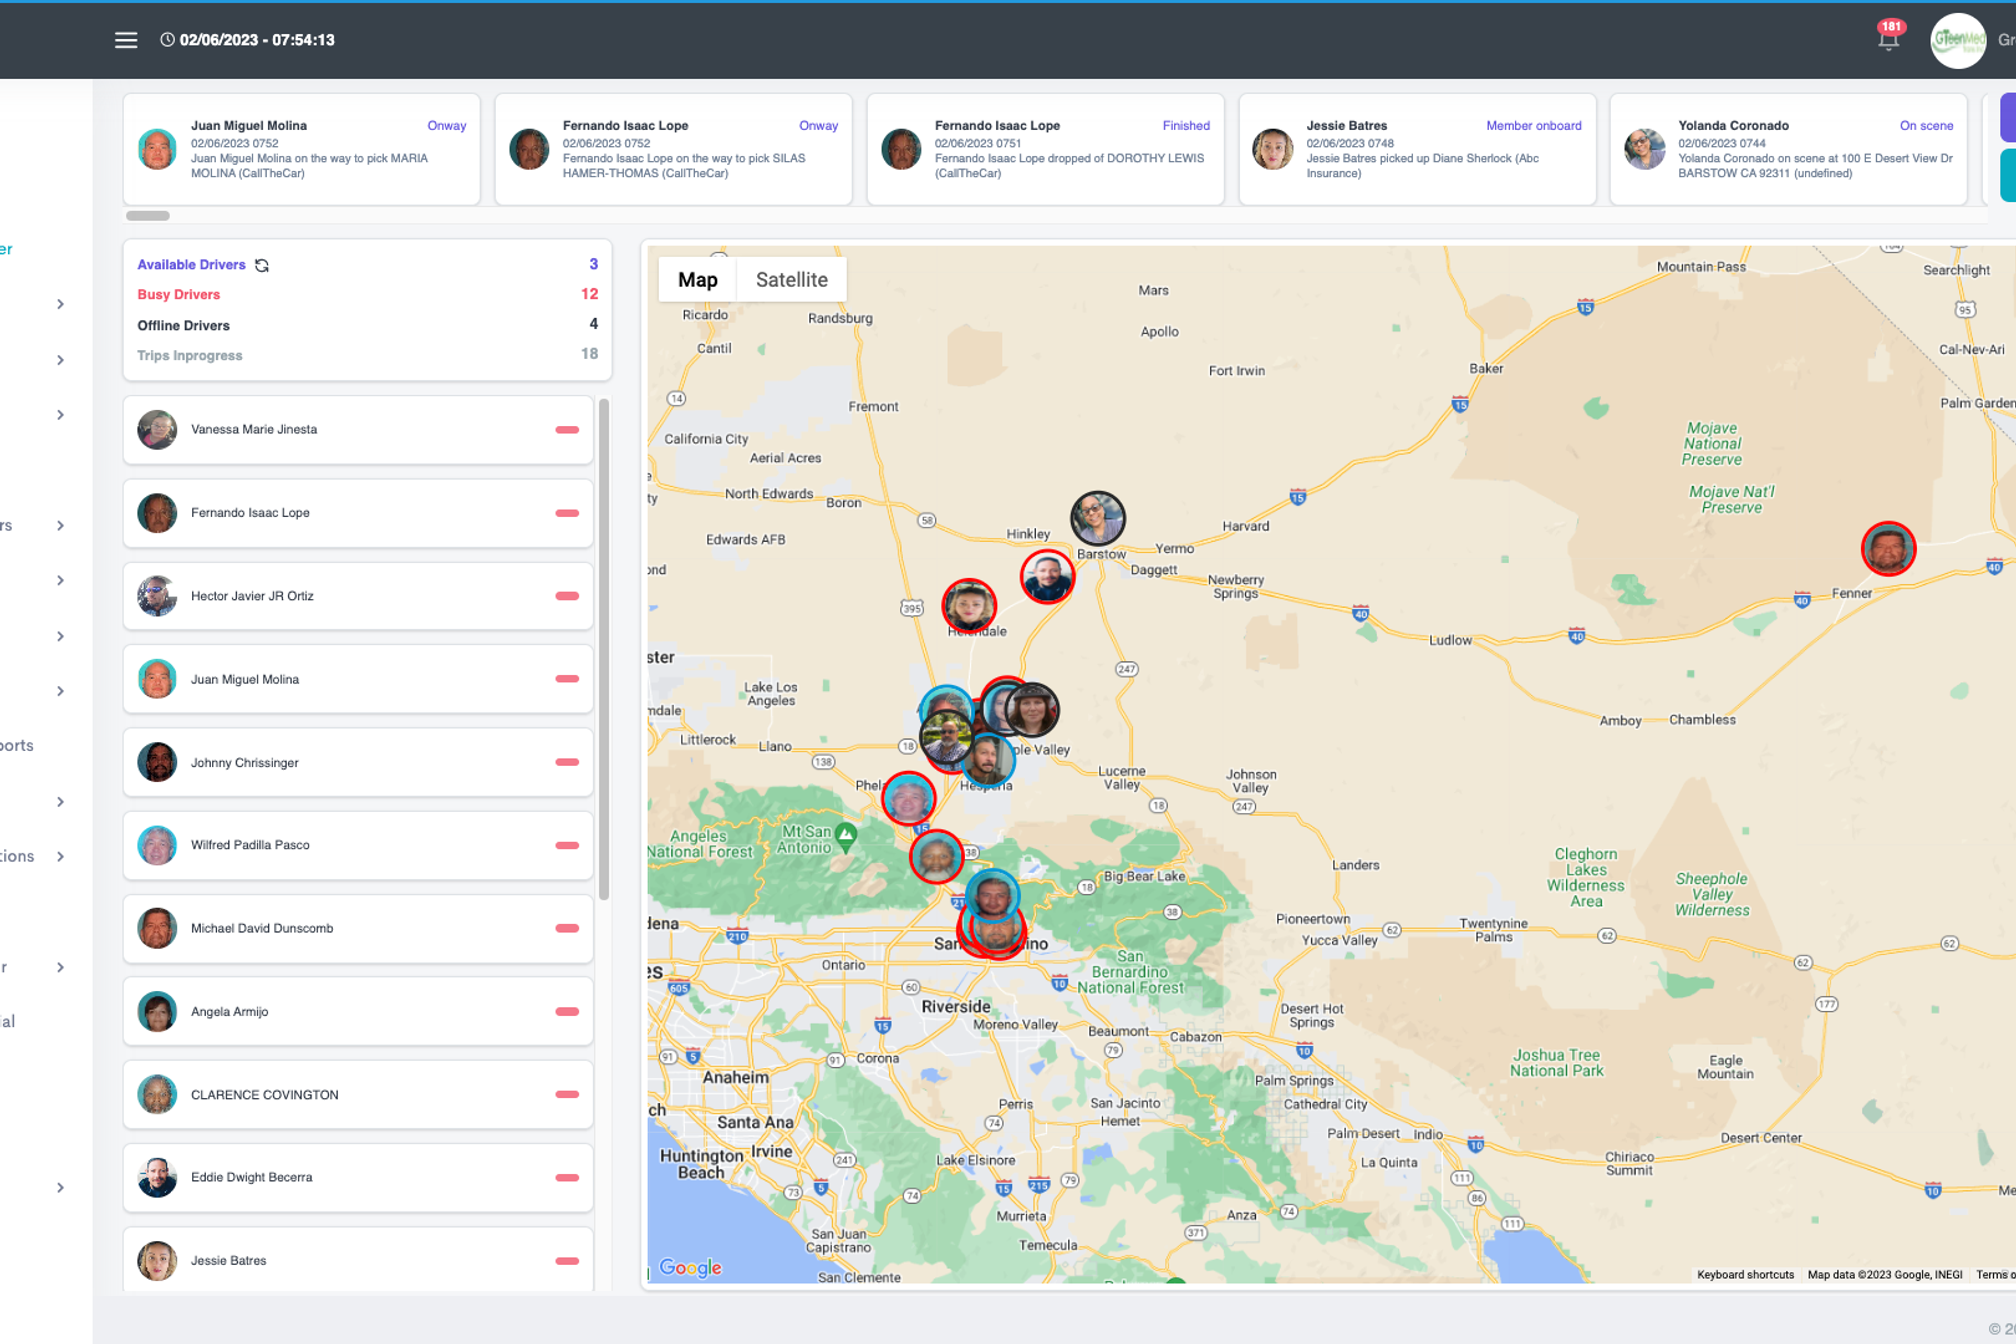The image size is (2016, 1344).
Task: Open the hamburger menu icon
Action: tap(126, 40)
